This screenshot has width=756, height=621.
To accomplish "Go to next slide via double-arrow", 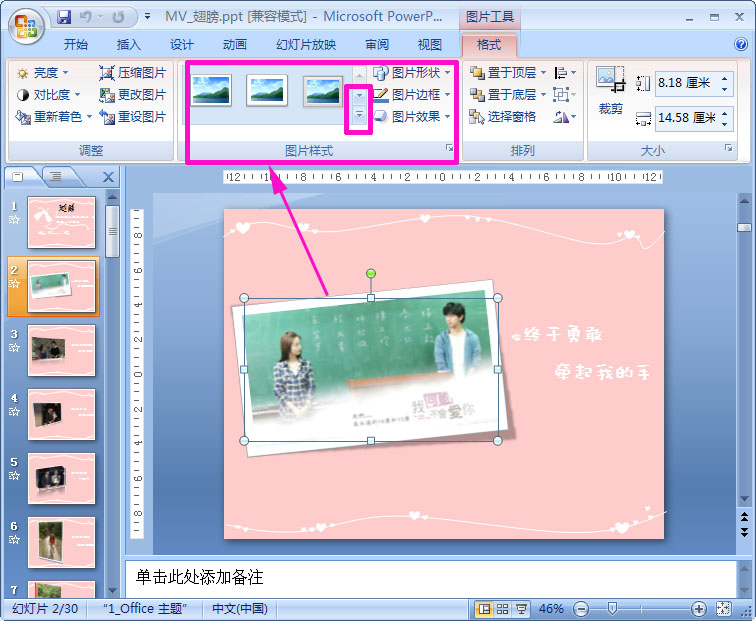I will (744, 532).
